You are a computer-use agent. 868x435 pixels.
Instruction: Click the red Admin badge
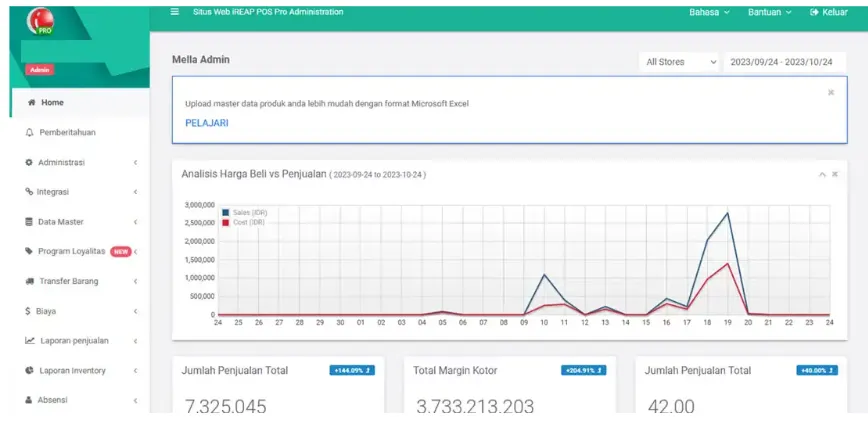39,70
